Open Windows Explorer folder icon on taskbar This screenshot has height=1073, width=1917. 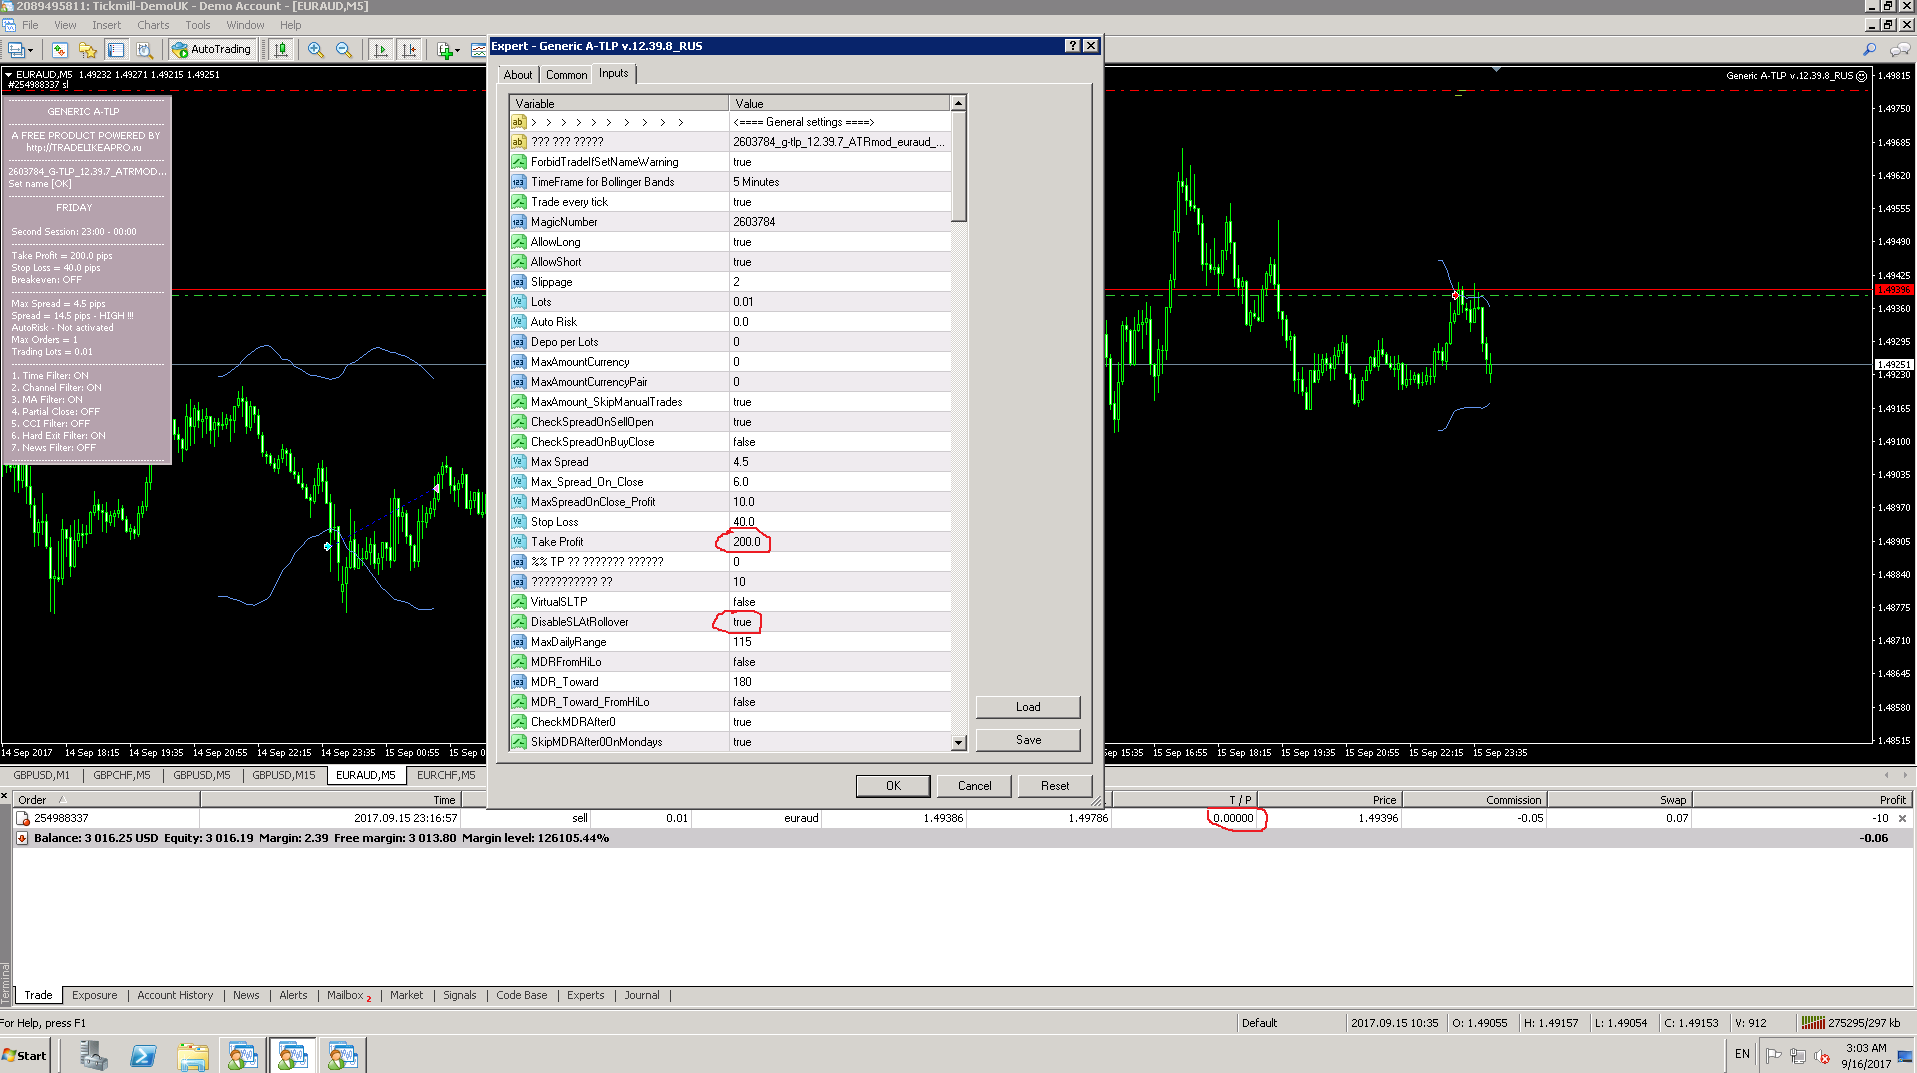coord(193,1056)
